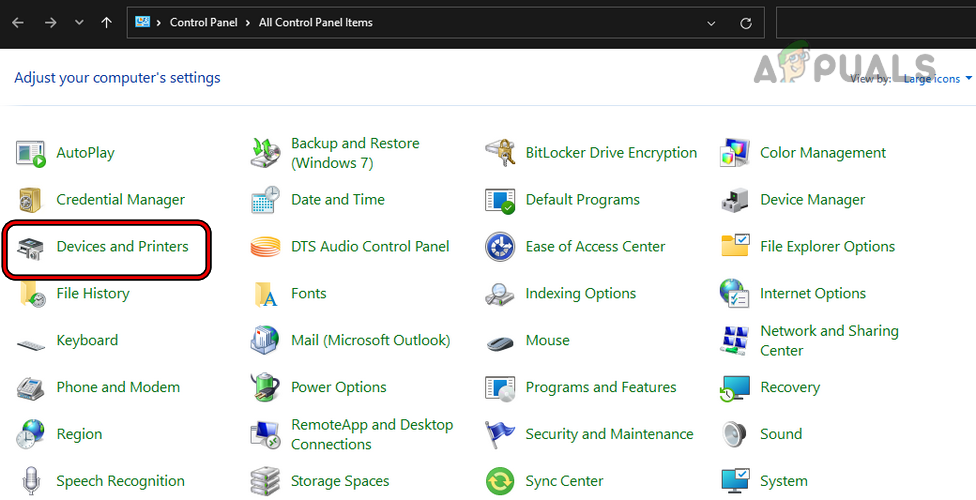Open the Sound speaker icon
The image size is (976, 500).
735,434
